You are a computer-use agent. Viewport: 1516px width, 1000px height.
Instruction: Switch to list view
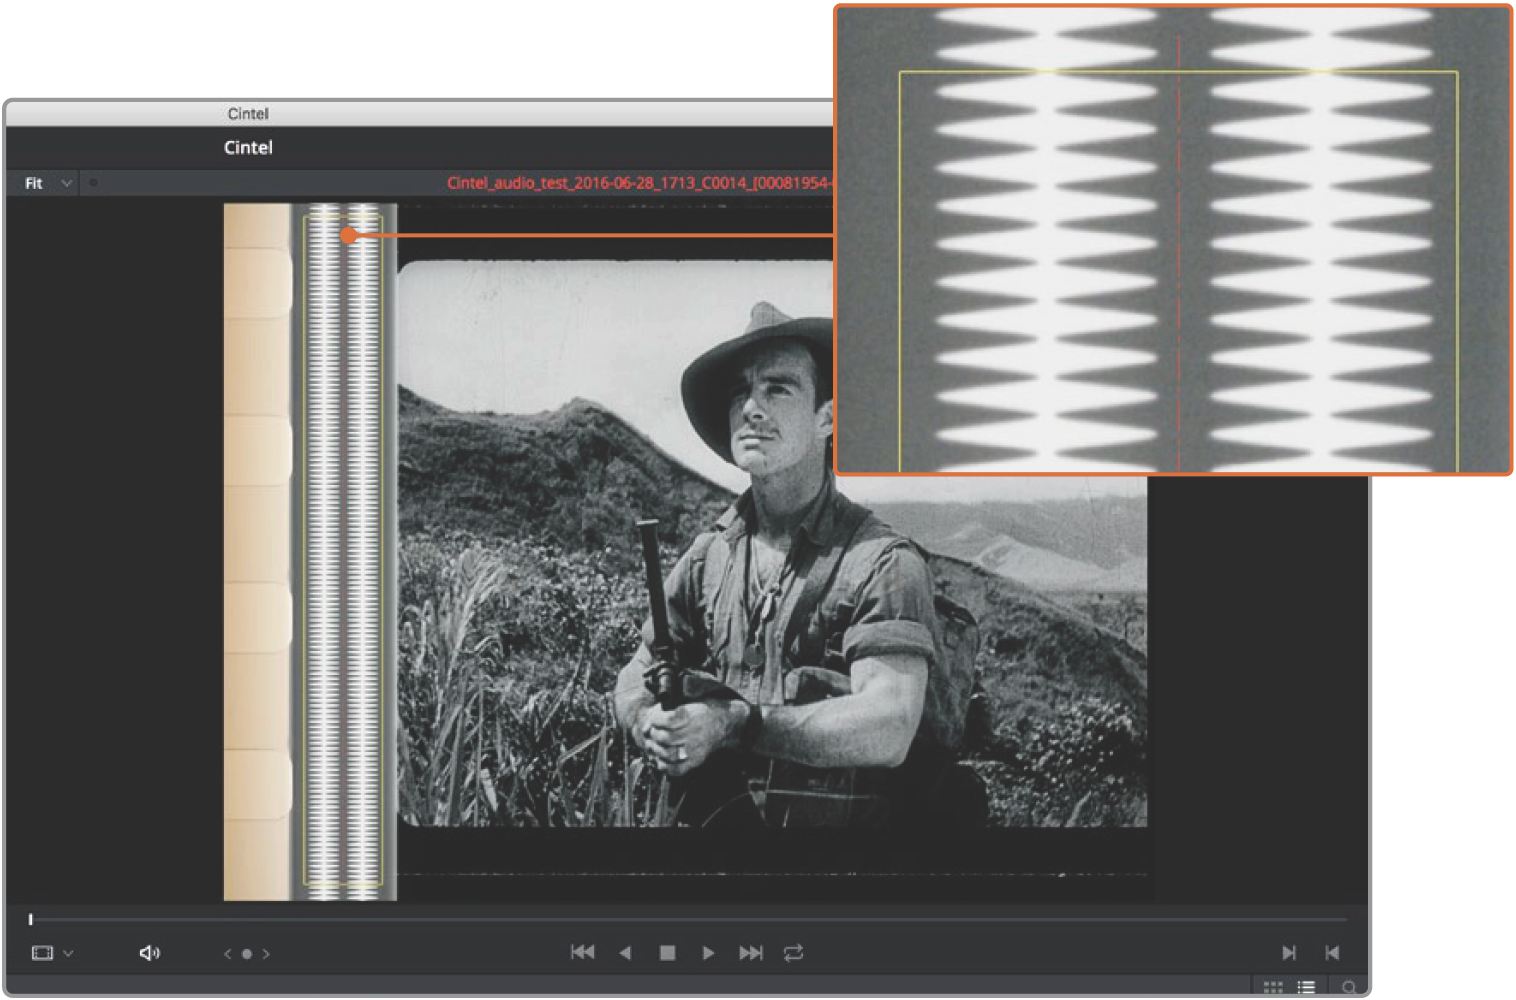pyautogui.click(x=1306, y=987)
